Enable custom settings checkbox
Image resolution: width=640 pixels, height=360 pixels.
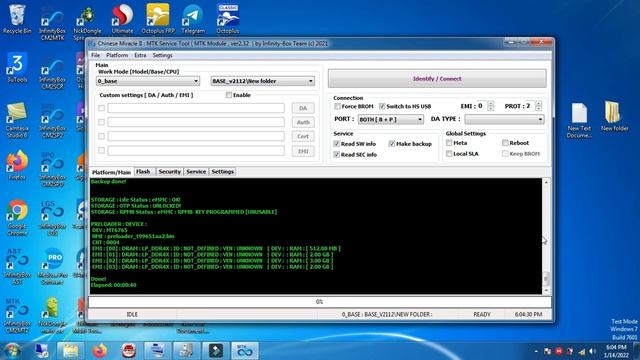[229, 95]
